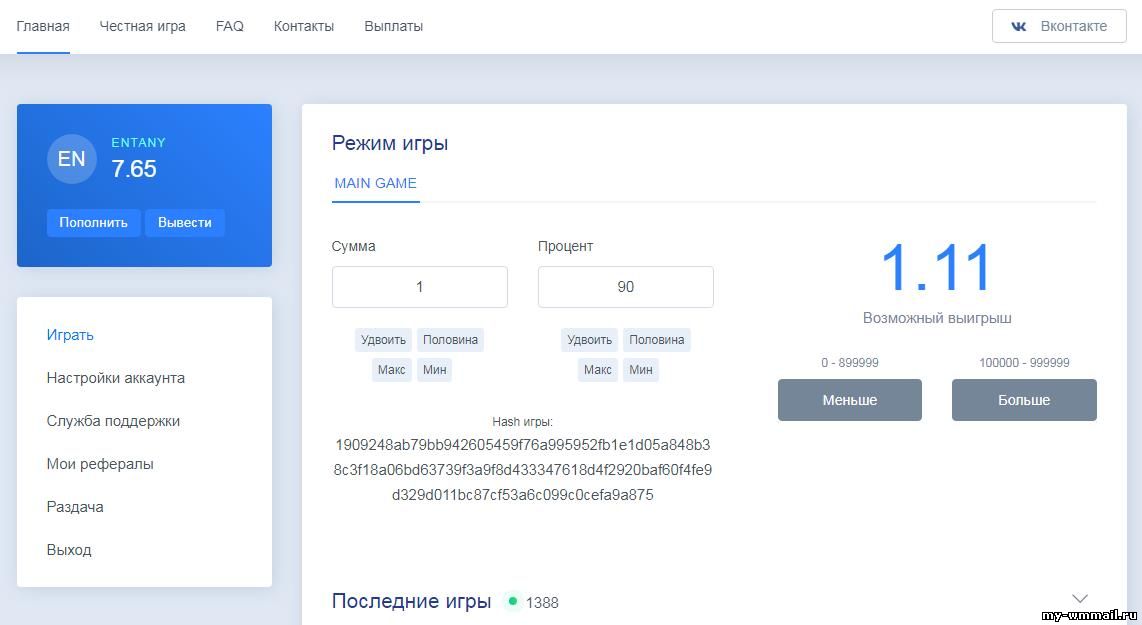Open Играть in the sidebar
Image resolution: width=1142 pixels, height=625 pixels.
point(70,335)
